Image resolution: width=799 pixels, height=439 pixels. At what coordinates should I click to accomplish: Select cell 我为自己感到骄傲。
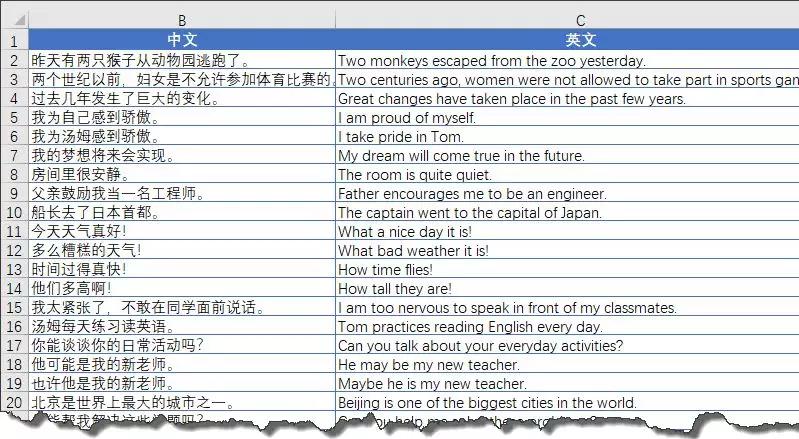tap(182, 117)
